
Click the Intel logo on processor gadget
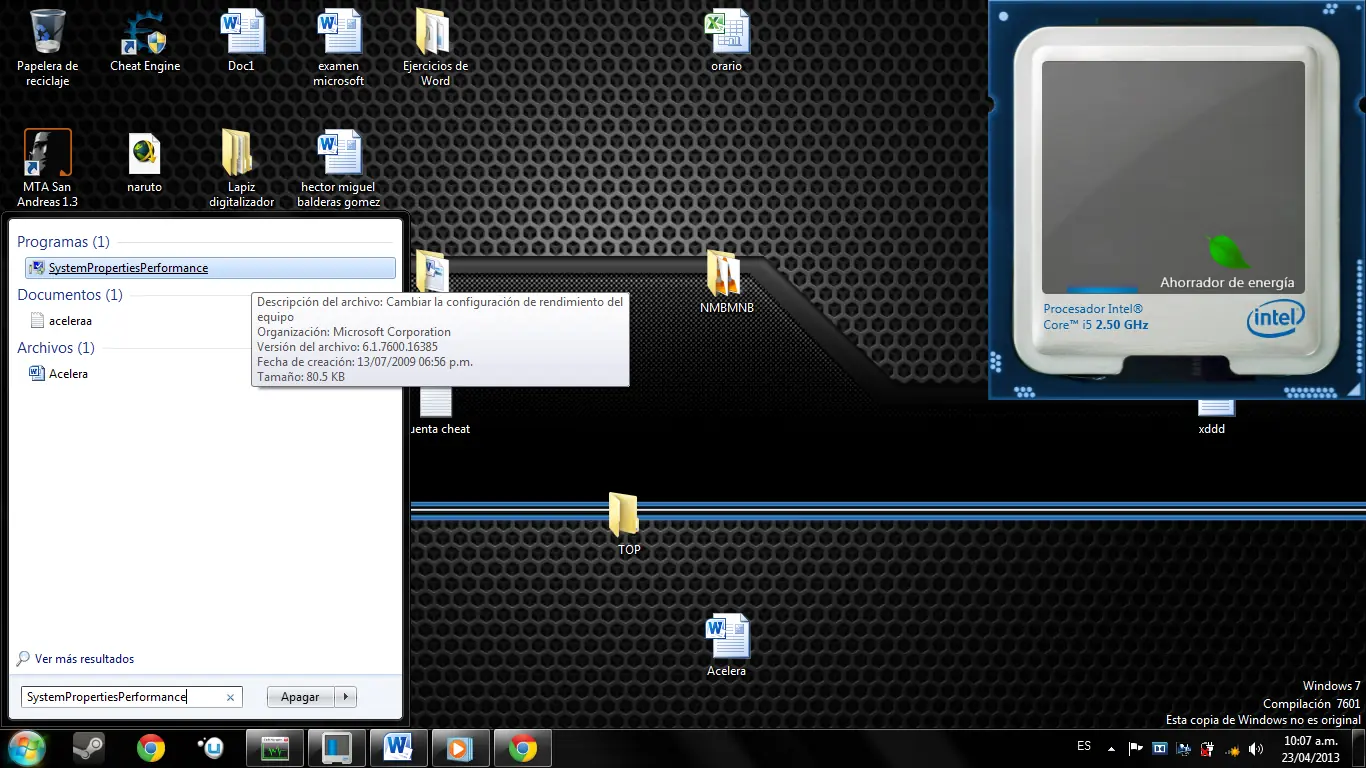click(x=1275, y=320)
